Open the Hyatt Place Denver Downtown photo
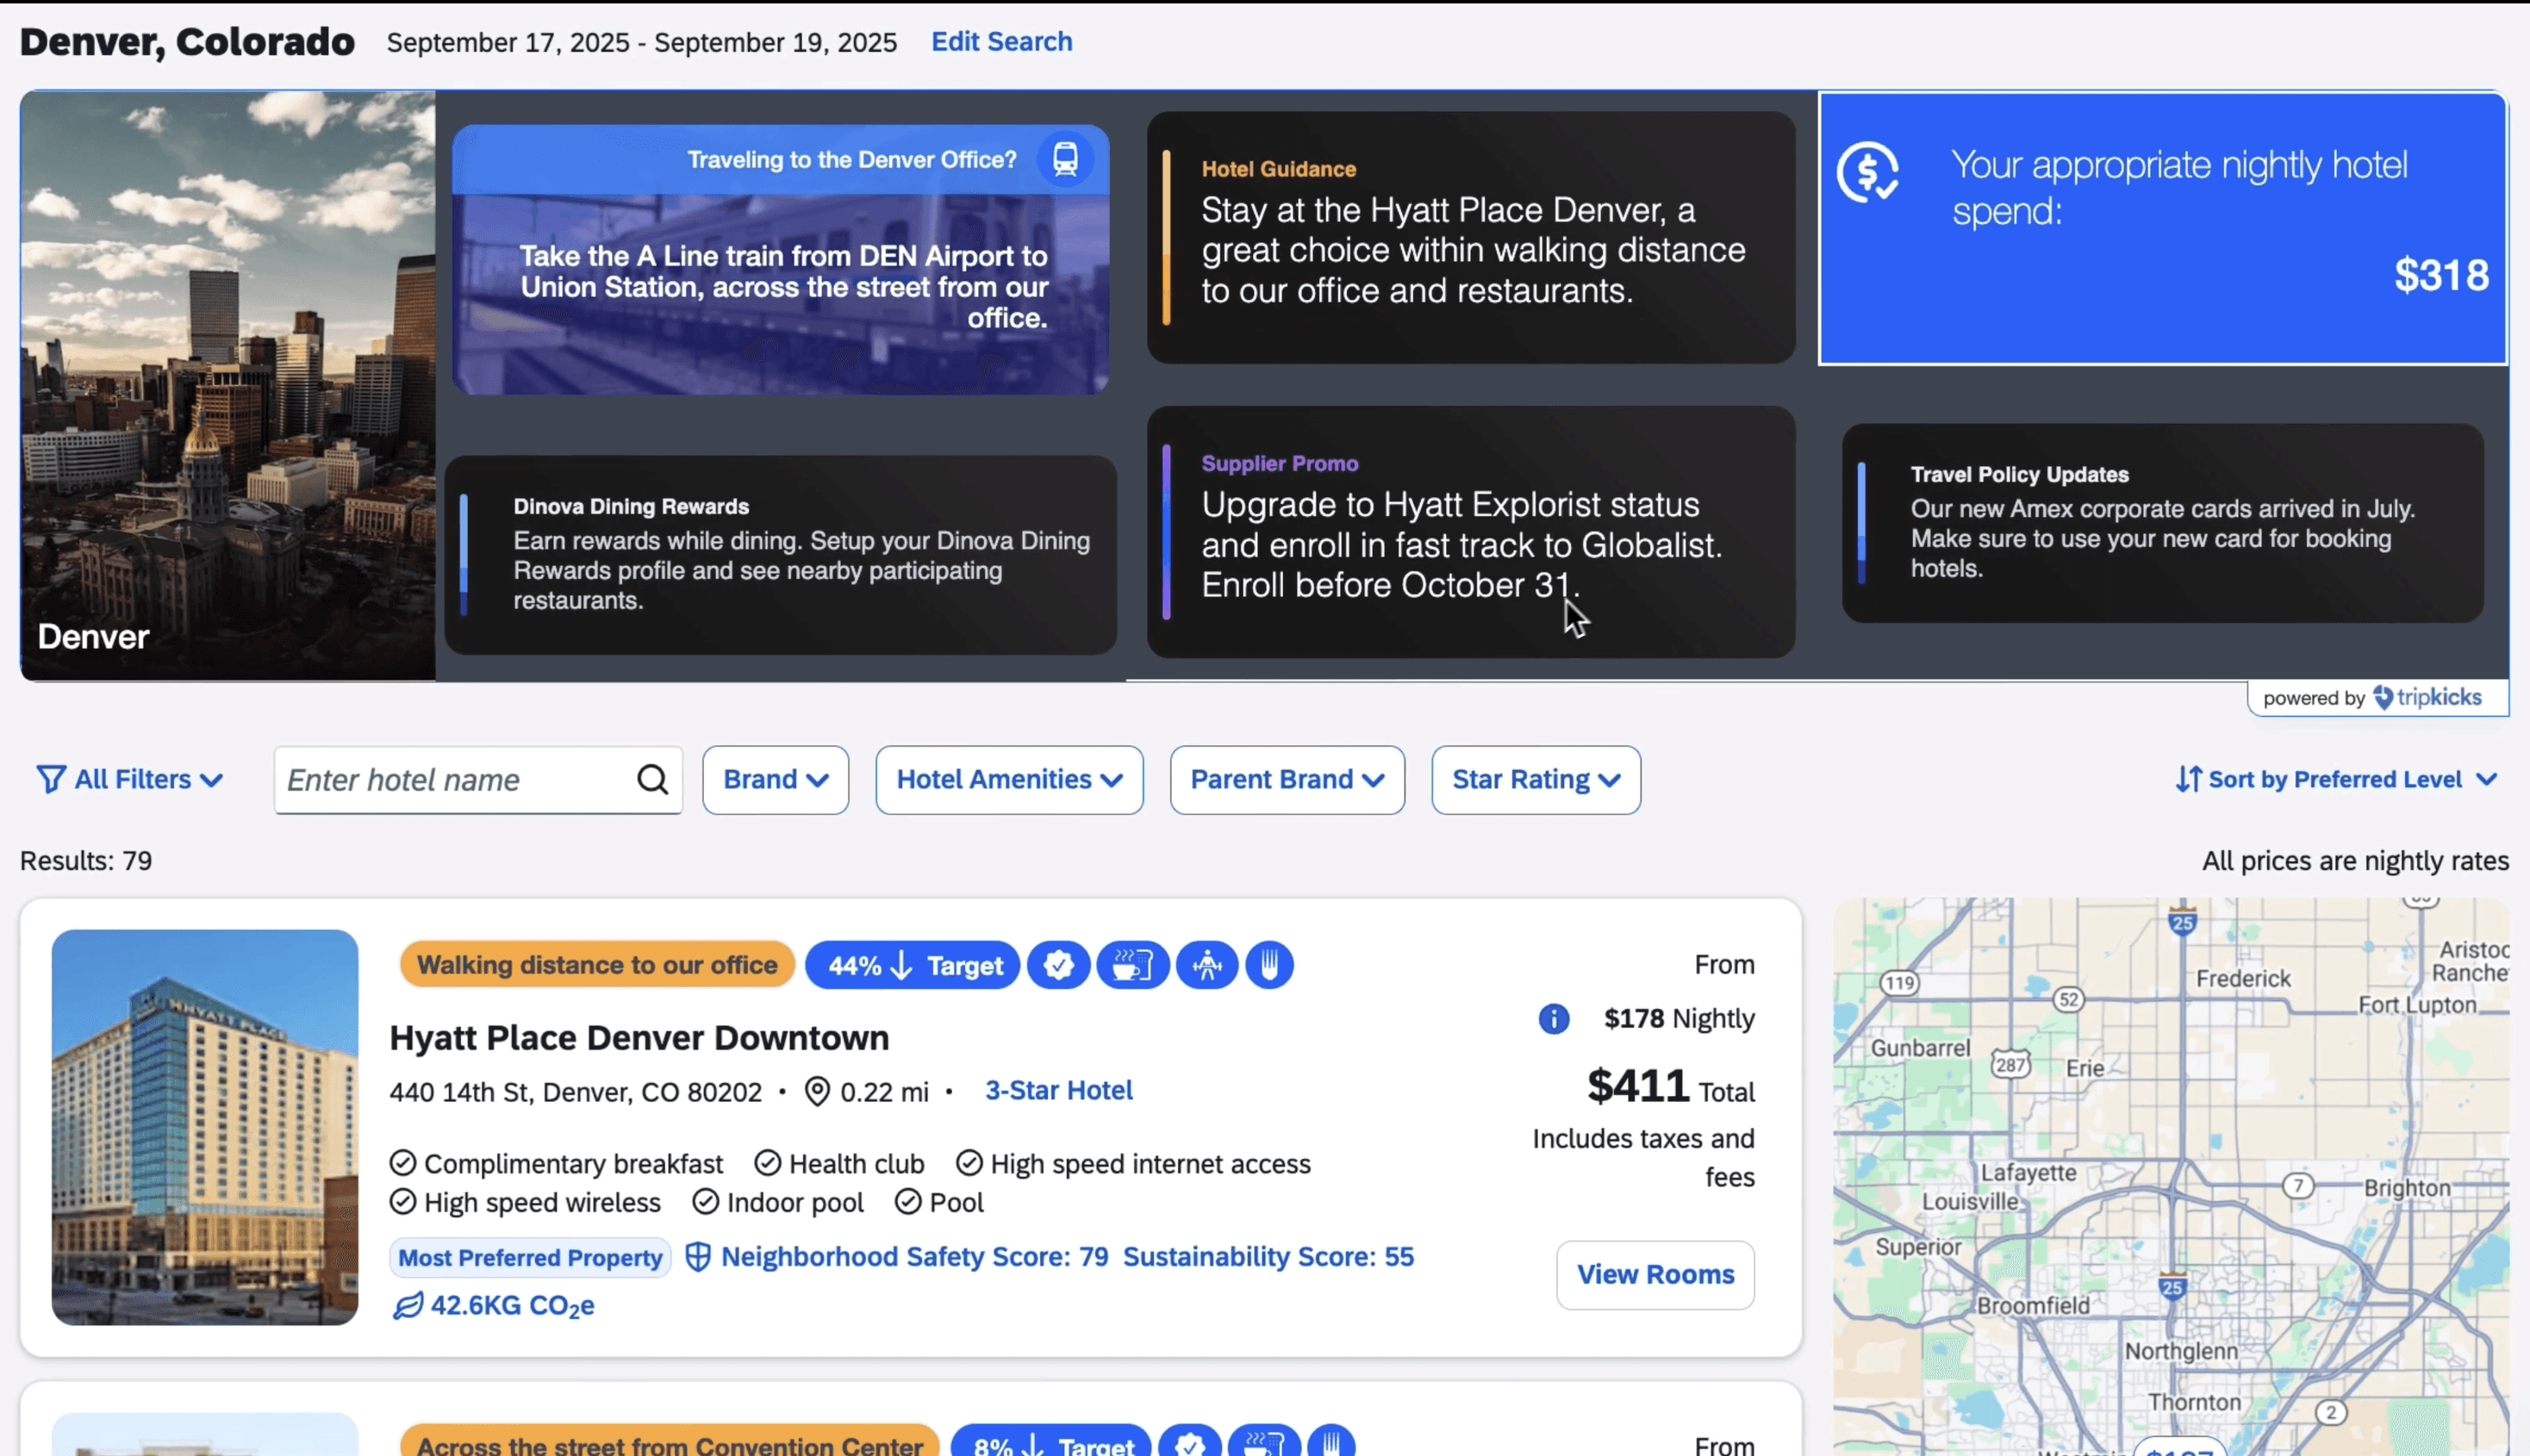Screen dimensions: 2530x1456 coord(205,1127)
